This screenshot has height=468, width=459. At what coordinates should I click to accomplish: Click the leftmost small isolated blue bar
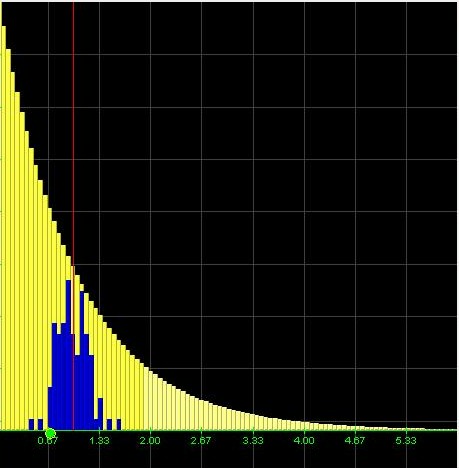[x=31, y=424]
